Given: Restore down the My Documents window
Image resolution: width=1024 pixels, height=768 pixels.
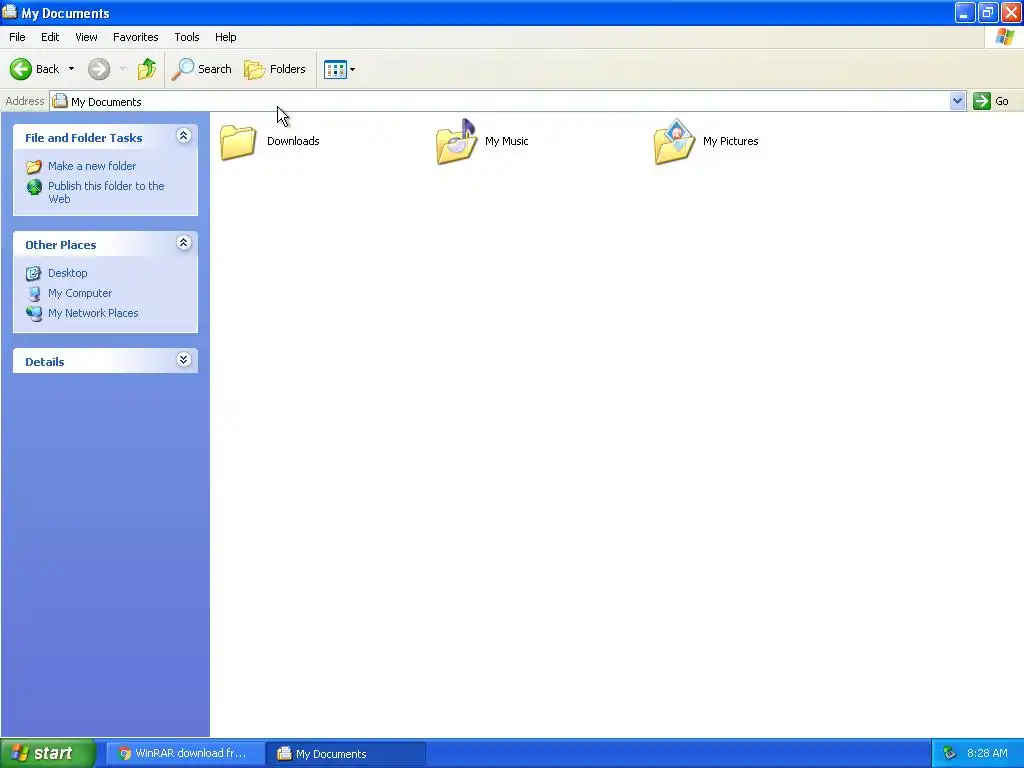Looking at the screenshot, I should (x=988, y=12).
